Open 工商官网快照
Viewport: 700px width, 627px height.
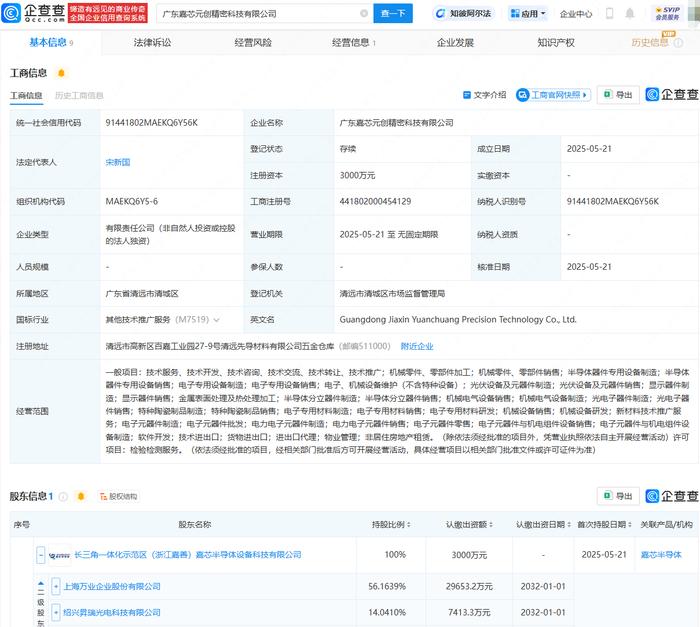553,95
